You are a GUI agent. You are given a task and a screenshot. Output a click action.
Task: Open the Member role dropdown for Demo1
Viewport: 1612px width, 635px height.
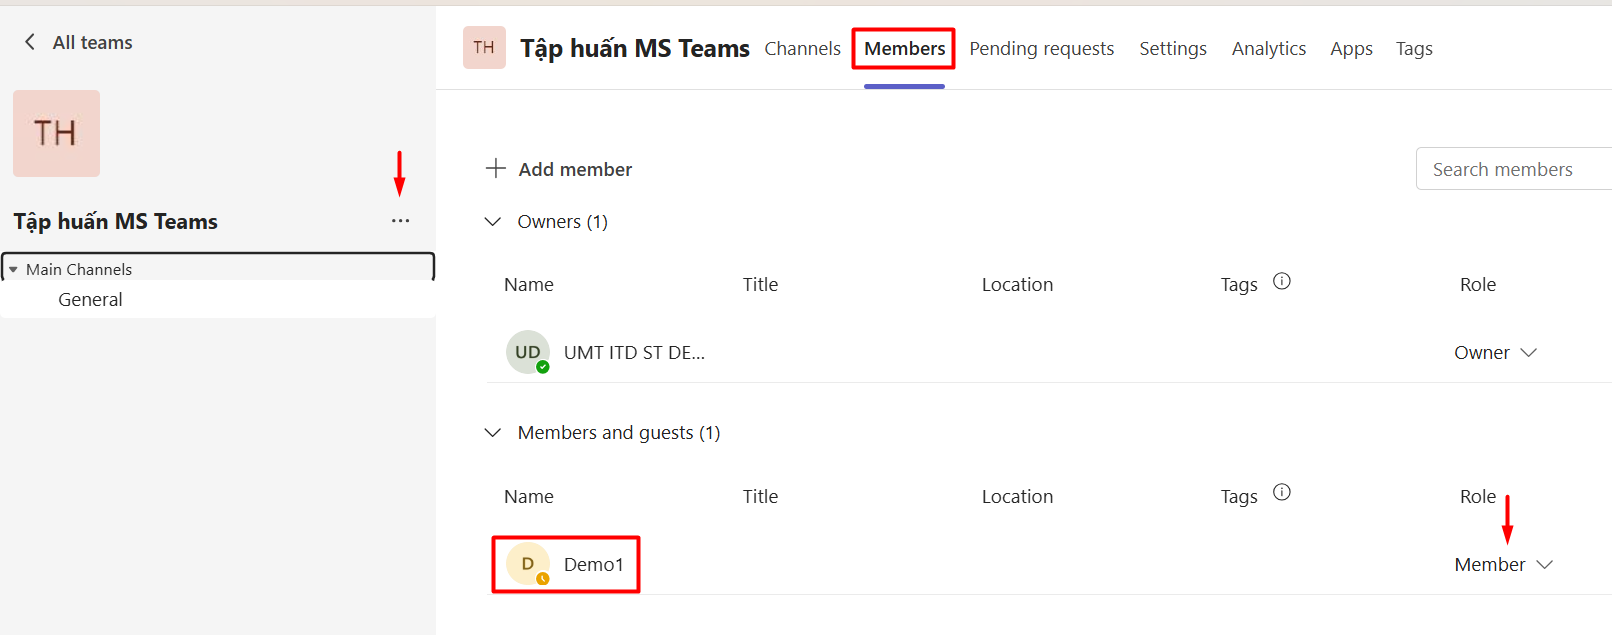click(x=1503, y=565)
